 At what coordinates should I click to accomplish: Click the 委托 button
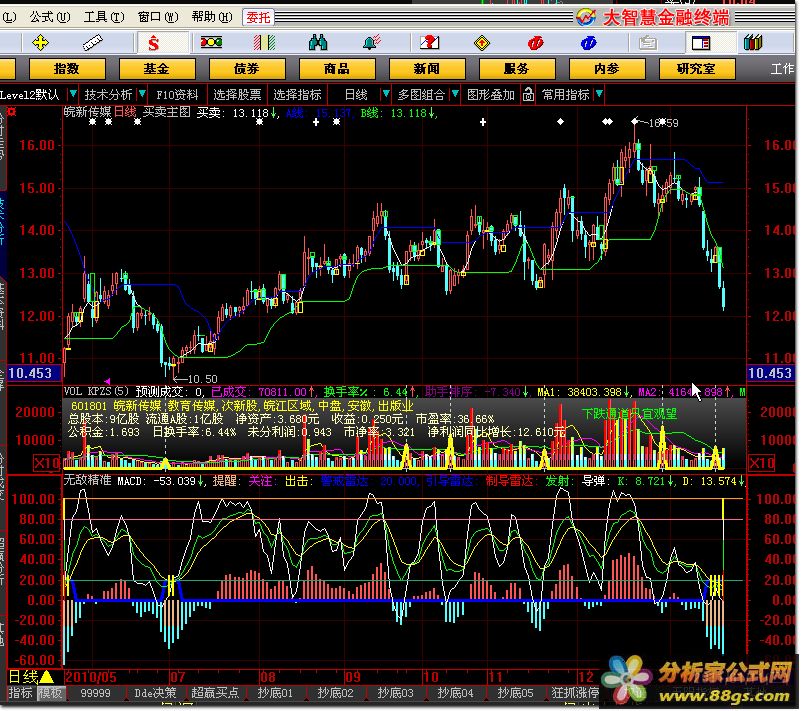(258, 17)
